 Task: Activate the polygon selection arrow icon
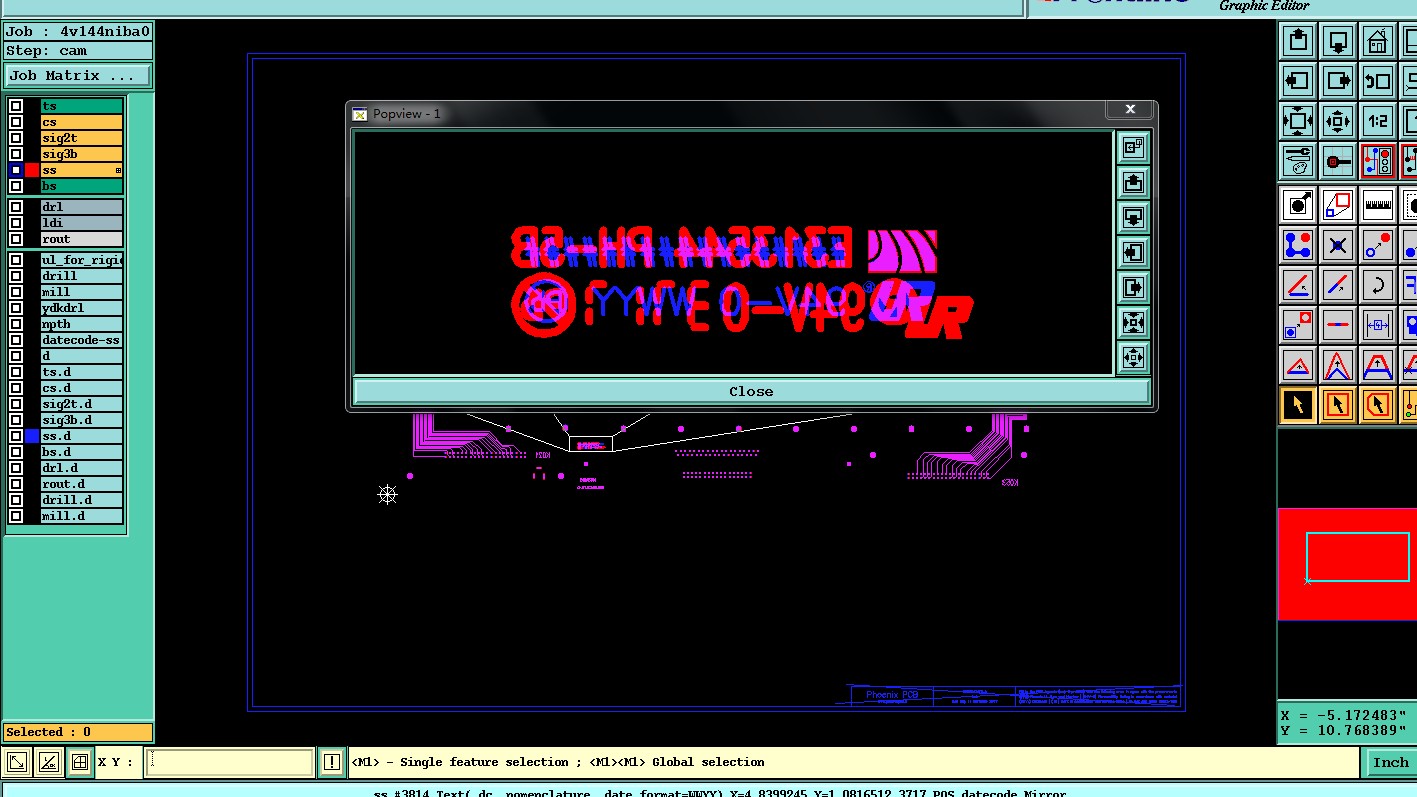point(1378,405)
